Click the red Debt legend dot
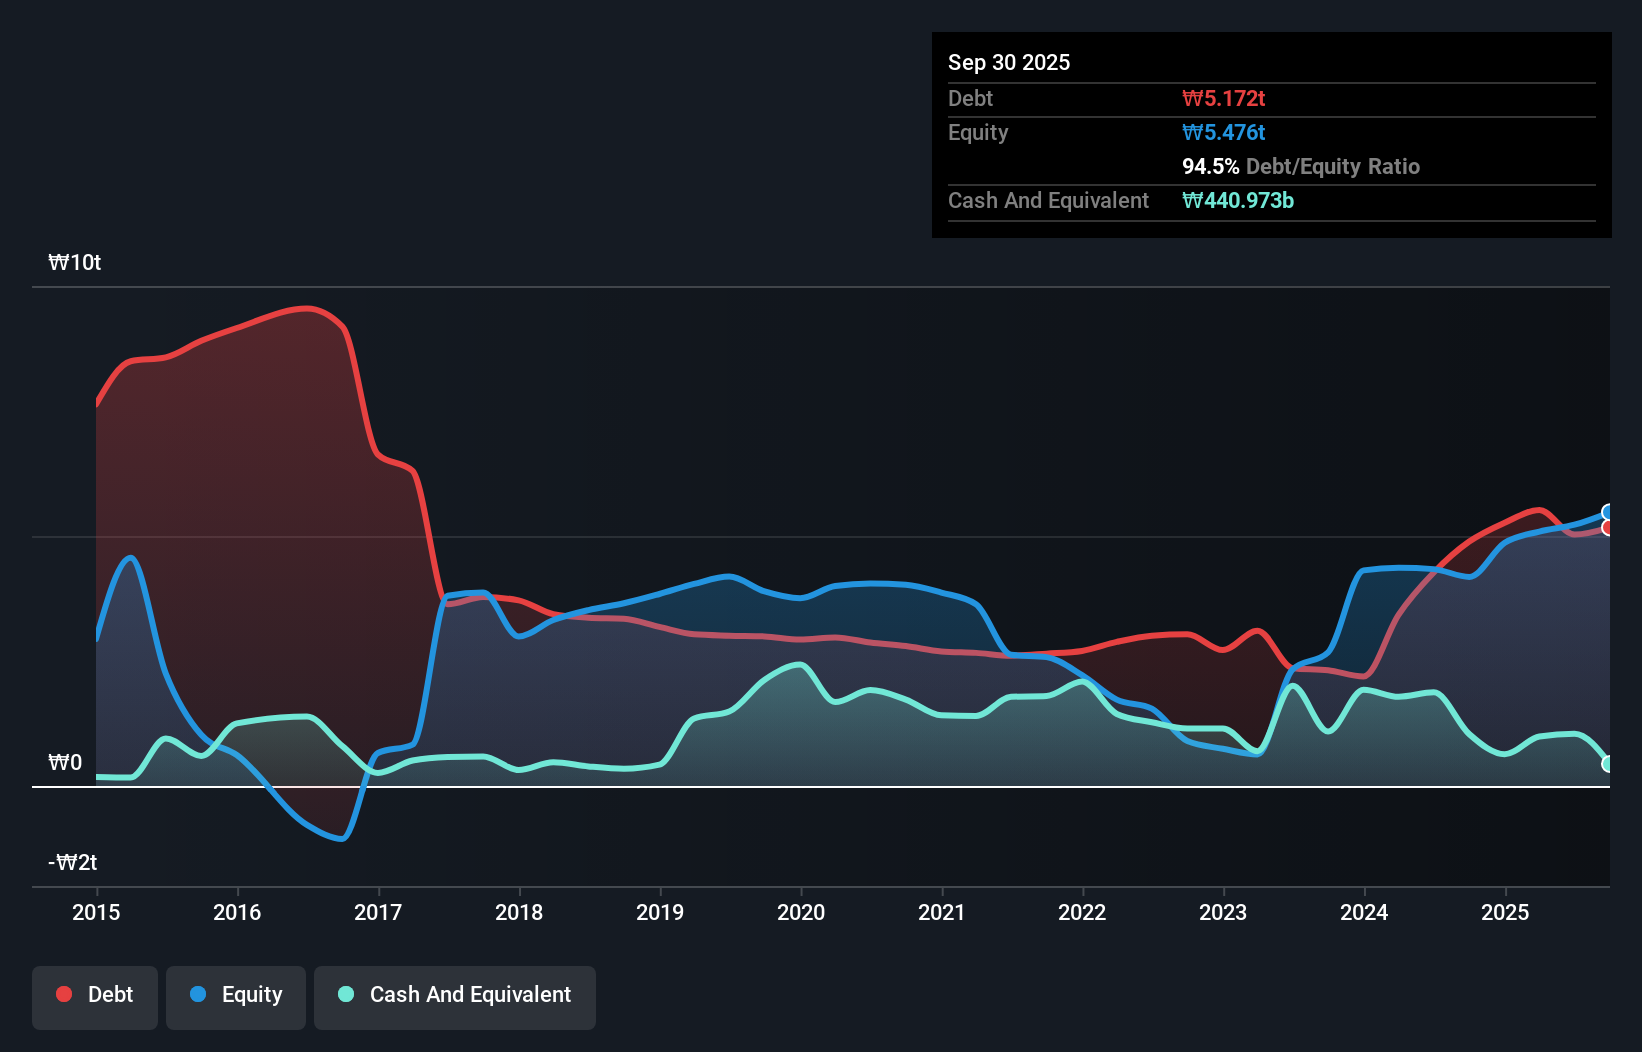The image size is (1642, 1052). pos(62,994)
